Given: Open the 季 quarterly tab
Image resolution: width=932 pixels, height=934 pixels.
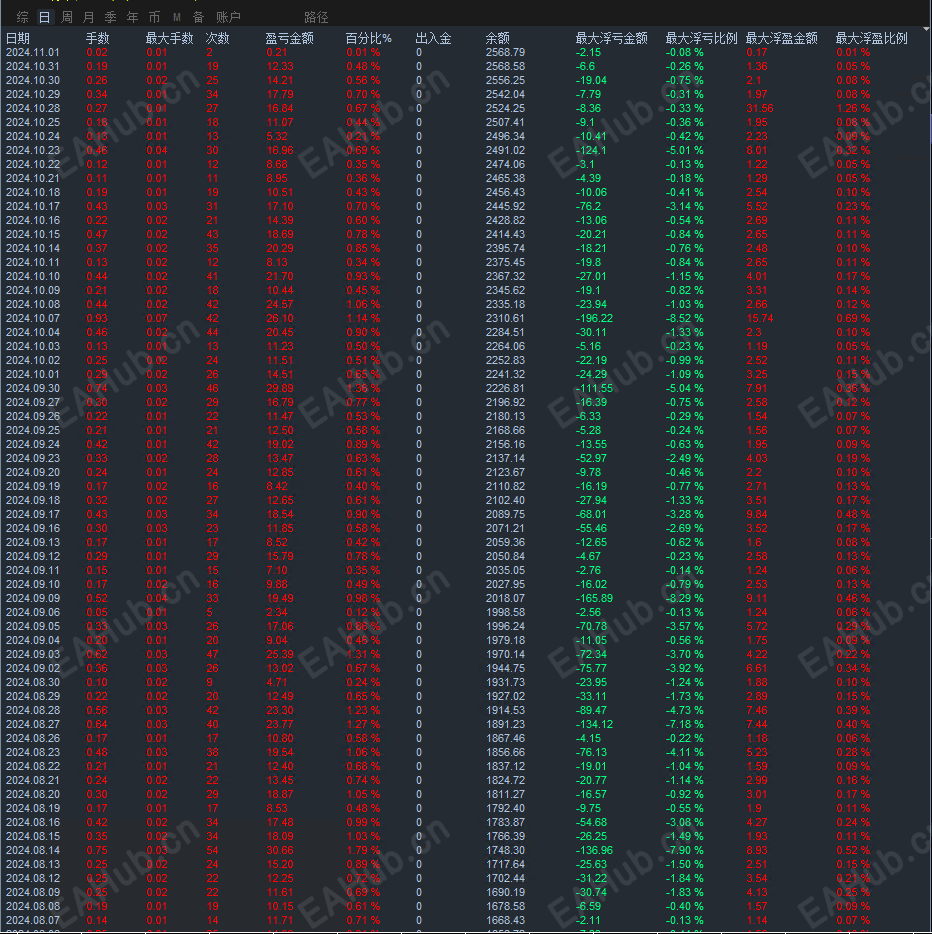Looking at the screenshot, I should click(111, 17).
